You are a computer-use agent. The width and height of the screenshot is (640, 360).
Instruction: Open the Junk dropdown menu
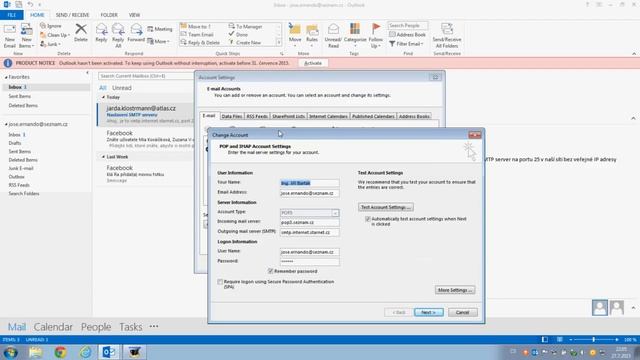point(51,44)
